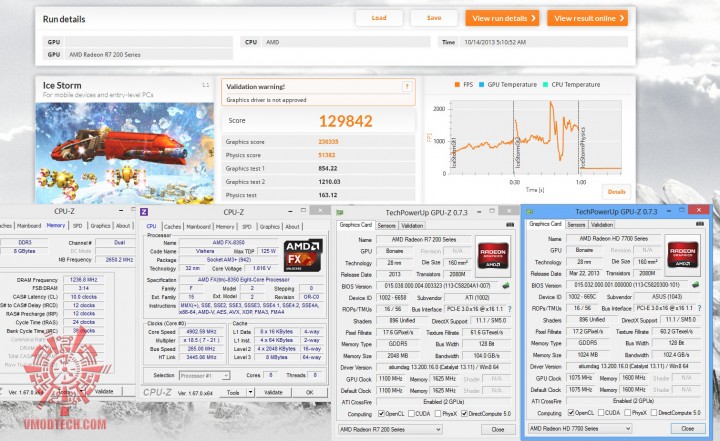Click View result online button

tap(588, 18)
